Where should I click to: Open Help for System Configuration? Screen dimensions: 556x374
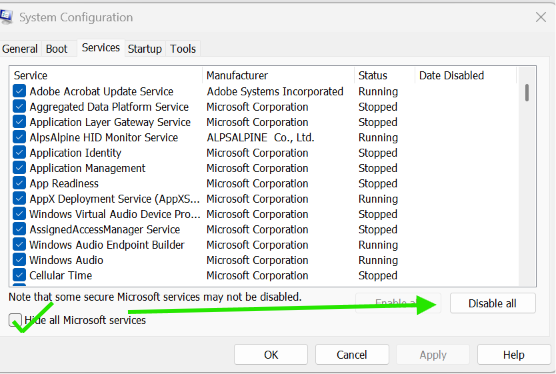[513, 355]
